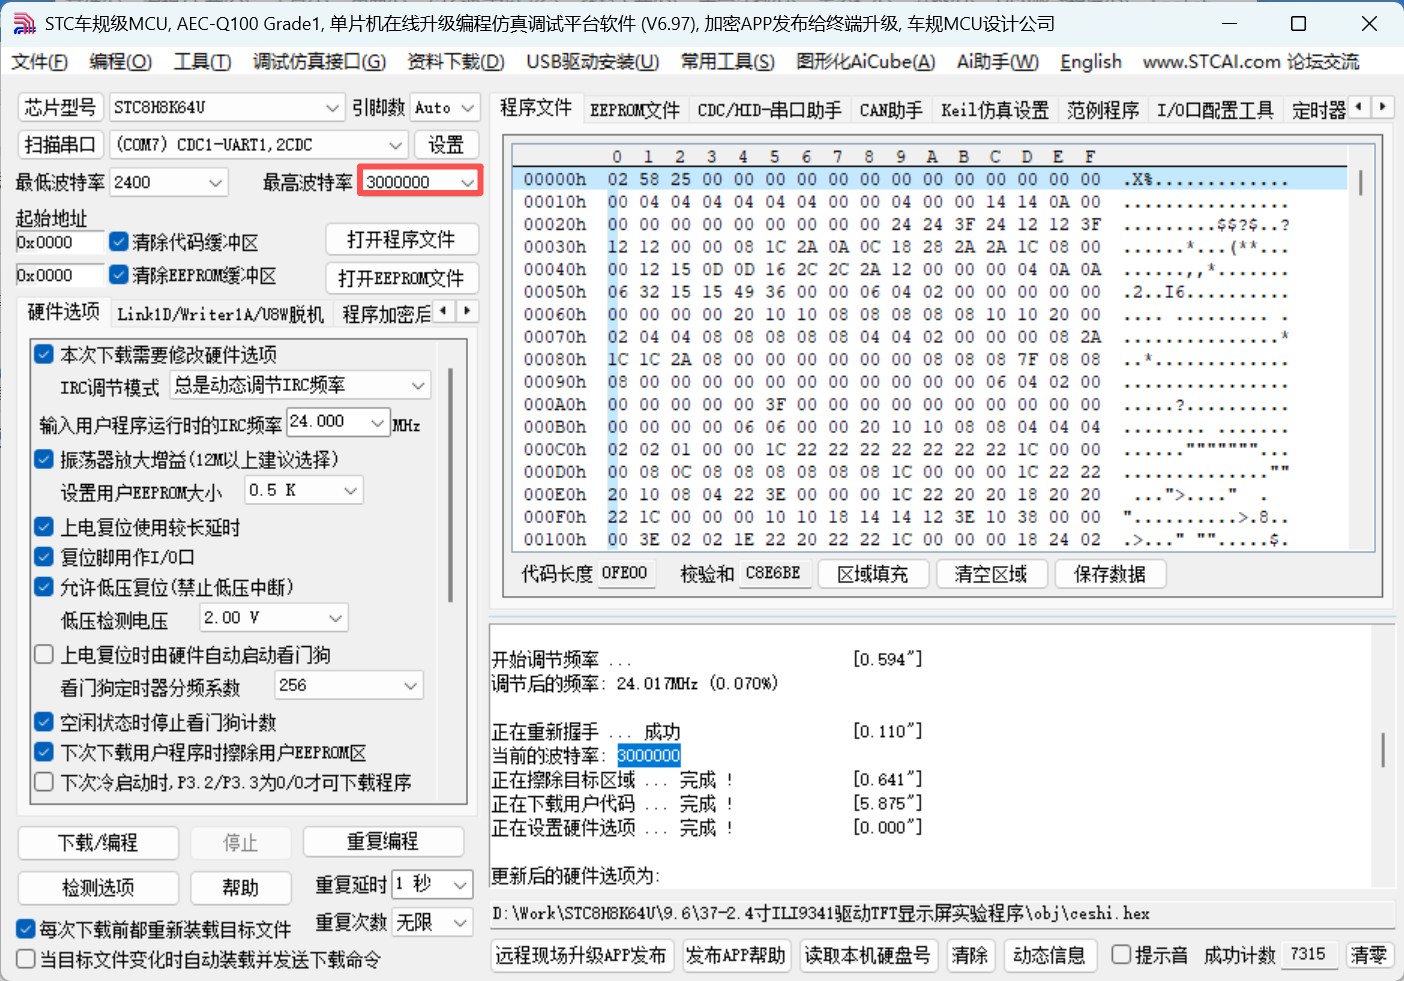Toggle 复位脚用作I/O口 checkbox

tap(44, 557)
